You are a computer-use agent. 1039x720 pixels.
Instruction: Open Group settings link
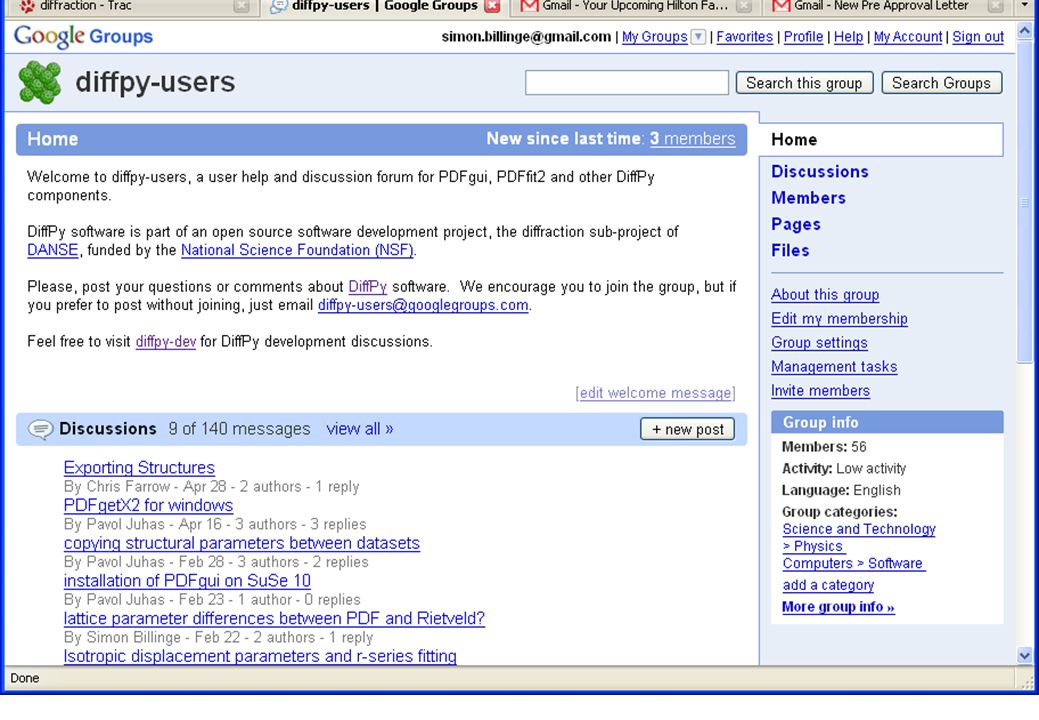click(x=819, y=342)
